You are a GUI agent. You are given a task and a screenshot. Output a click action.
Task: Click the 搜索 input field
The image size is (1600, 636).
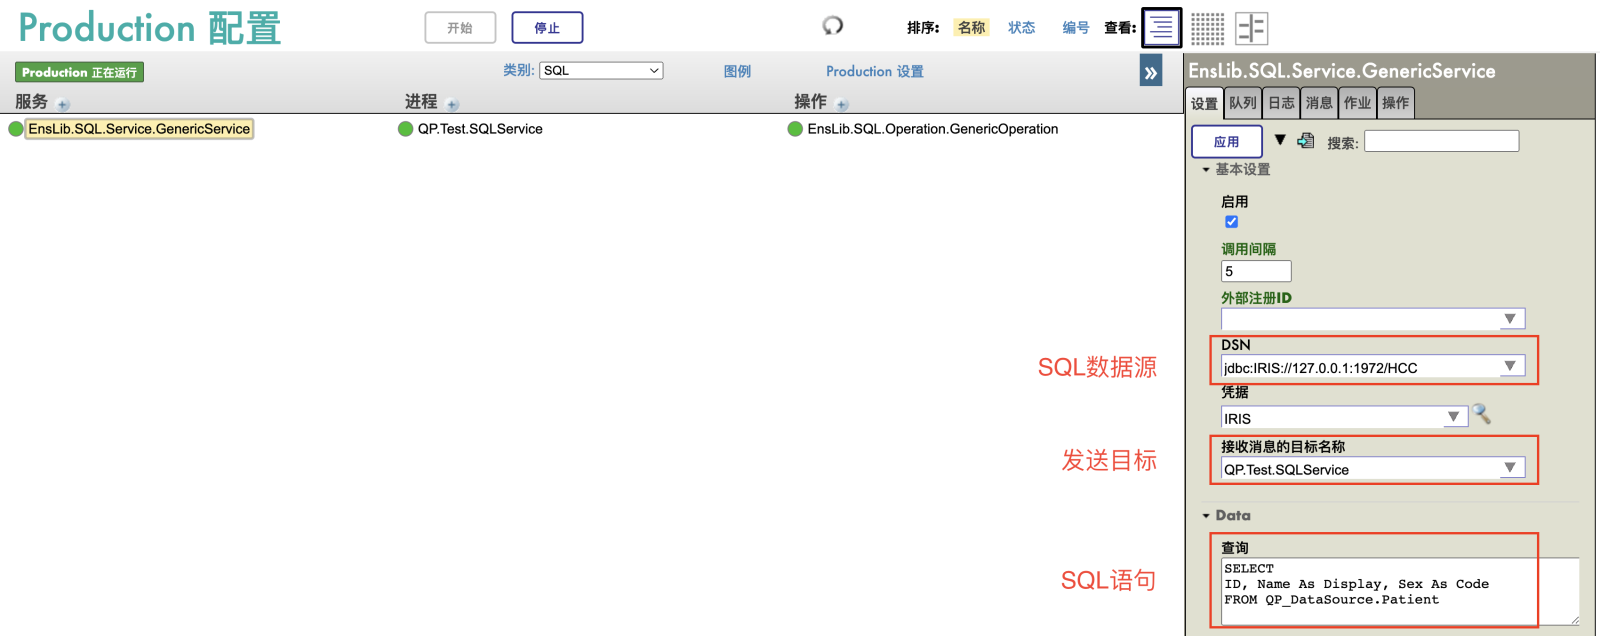tap(1441, 142)
